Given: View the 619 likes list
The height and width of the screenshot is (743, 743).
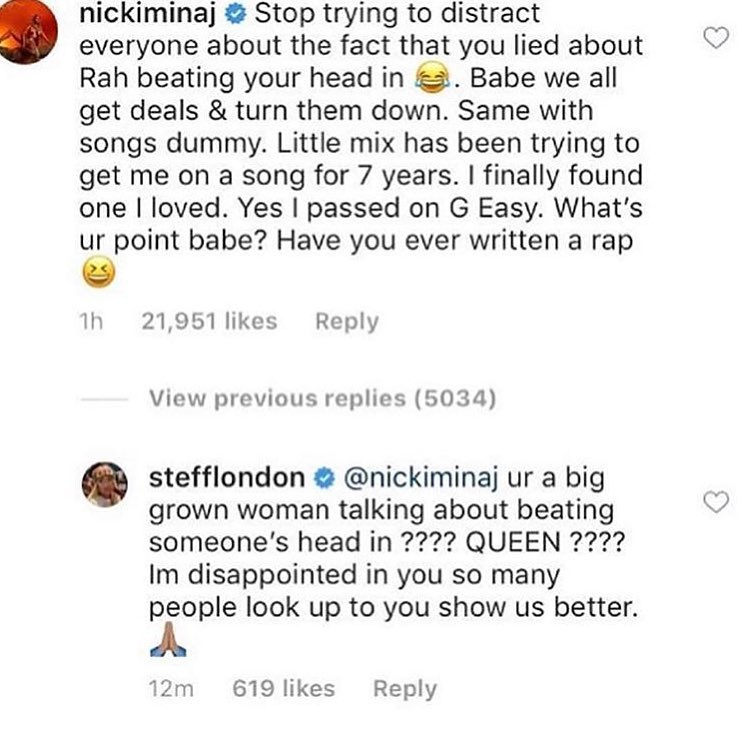Looking at the screenshot, I should click(283, 688).
